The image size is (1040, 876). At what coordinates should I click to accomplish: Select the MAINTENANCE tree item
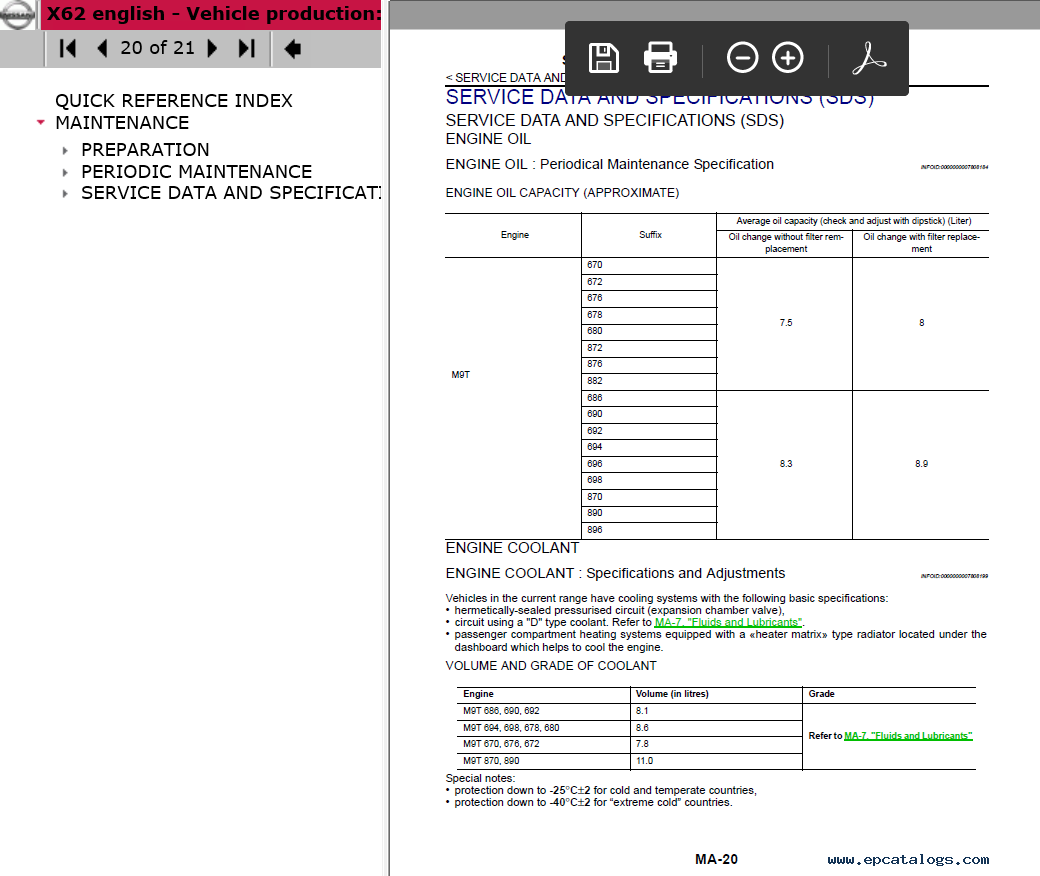122,123
